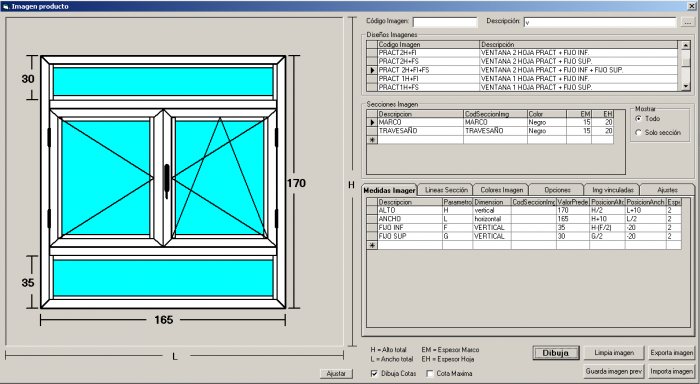
Task: Focus the Código Imagen input field
Action: (445, 22)
